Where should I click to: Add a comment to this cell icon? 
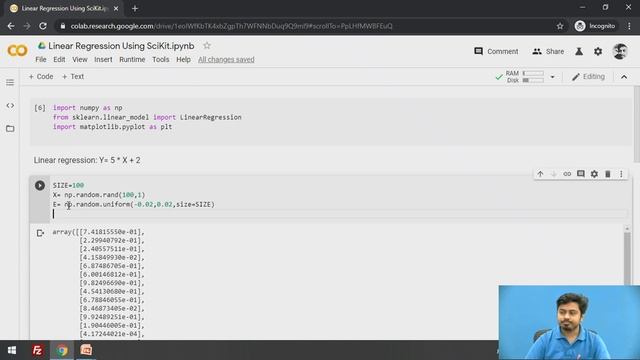pos(580,174)
